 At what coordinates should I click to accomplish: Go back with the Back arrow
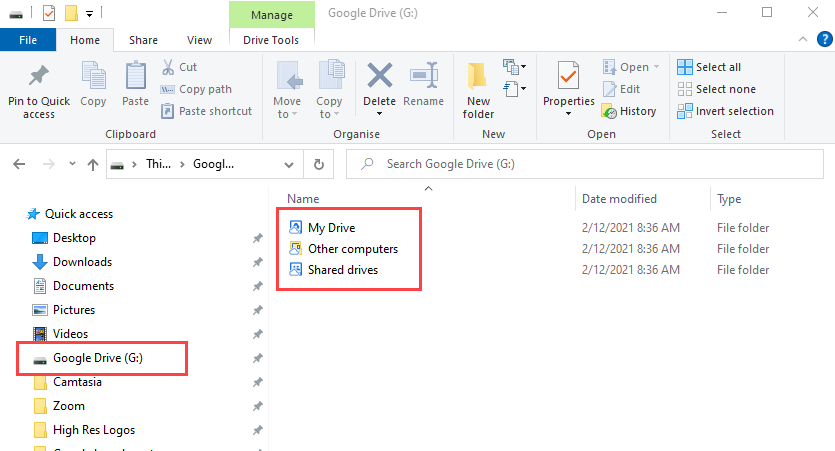click(x=19, y=164)
